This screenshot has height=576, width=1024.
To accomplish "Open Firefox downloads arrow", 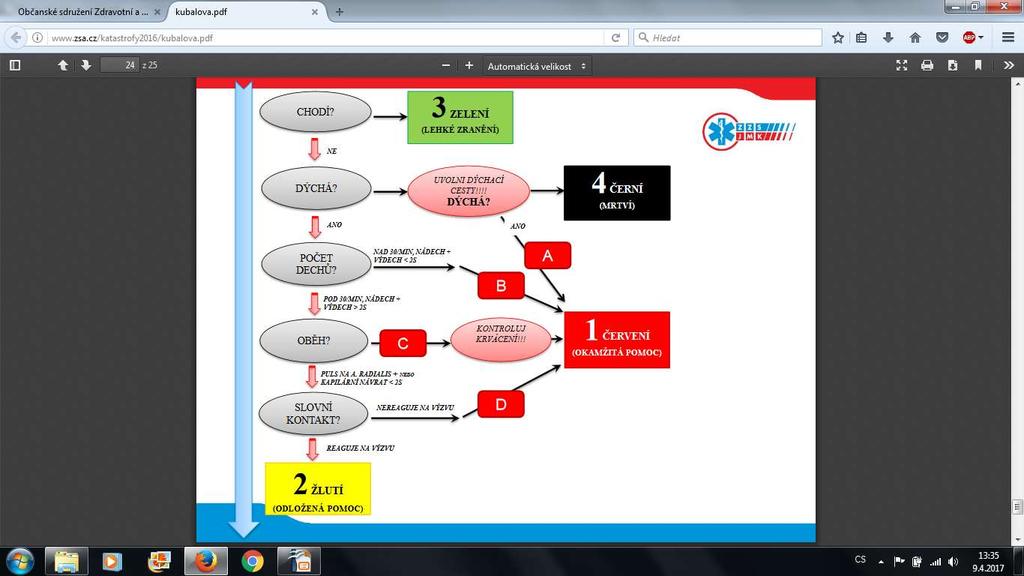I will tap(888, 38).
